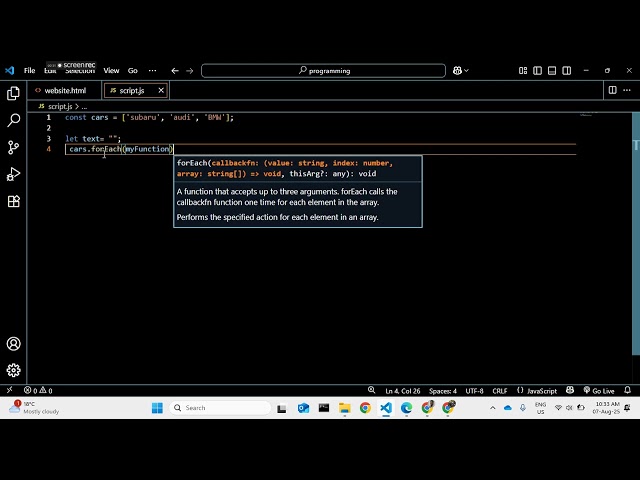
Task: Toggle the Primary Side Bar layout button
Action: (x=537, y=71)
